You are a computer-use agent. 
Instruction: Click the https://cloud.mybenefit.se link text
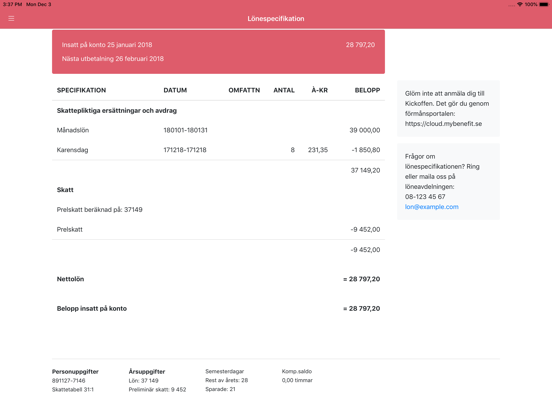(x=443, y=124)
